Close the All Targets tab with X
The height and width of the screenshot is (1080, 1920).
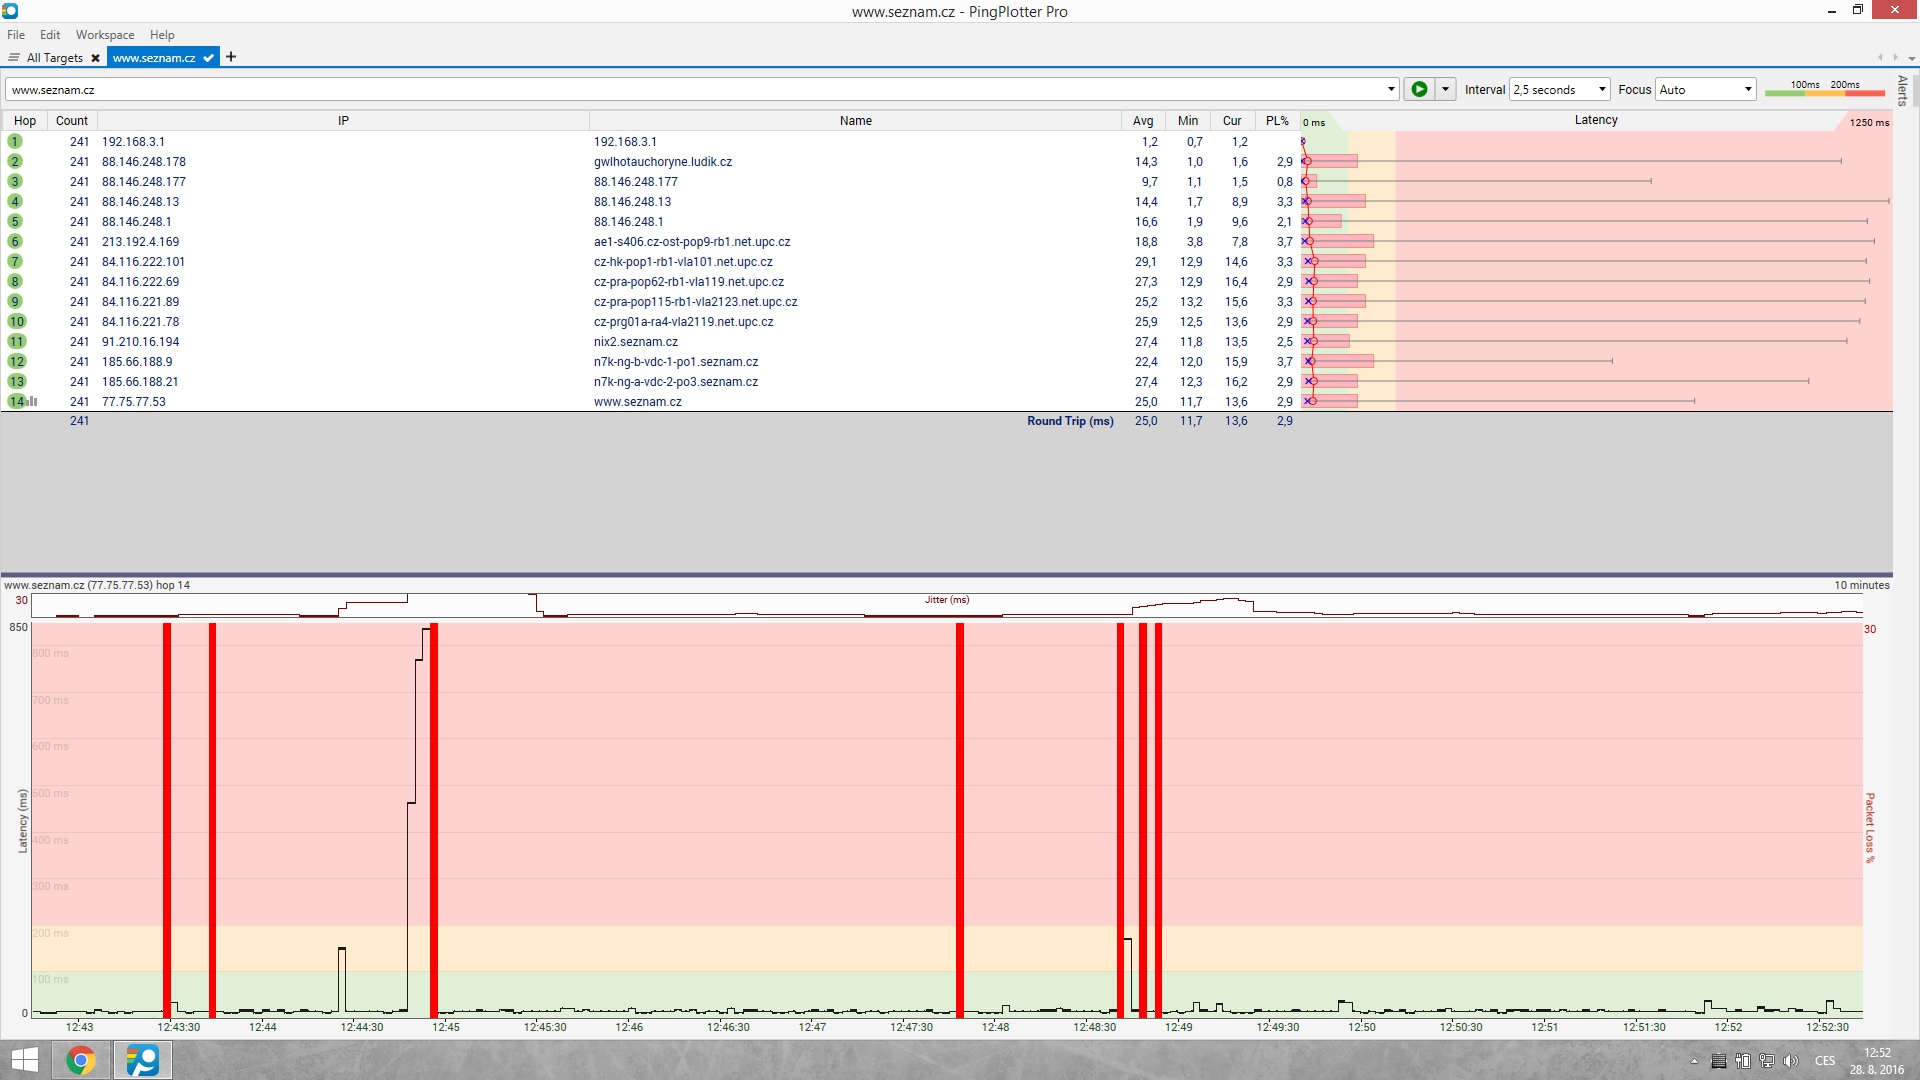click(x=95, y=58)
